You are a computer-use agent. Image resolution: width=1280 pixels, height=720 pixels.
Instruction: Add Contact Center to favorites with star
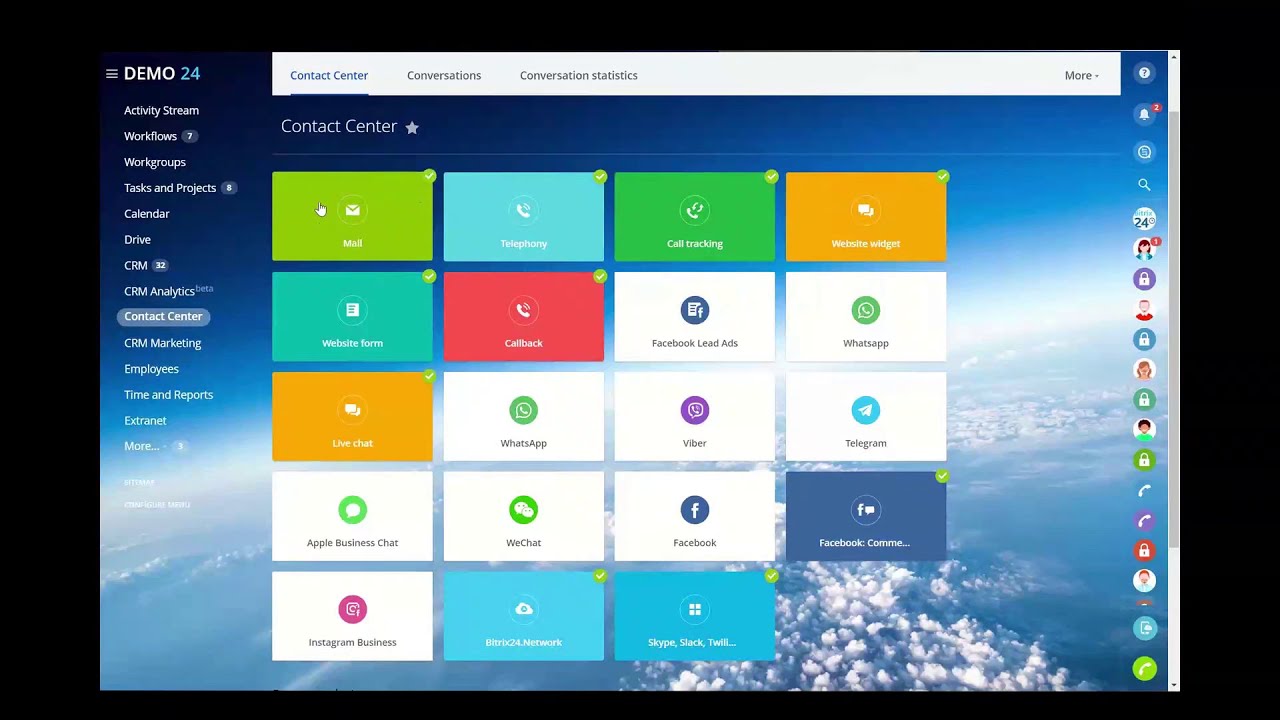(x=412, y=127)
